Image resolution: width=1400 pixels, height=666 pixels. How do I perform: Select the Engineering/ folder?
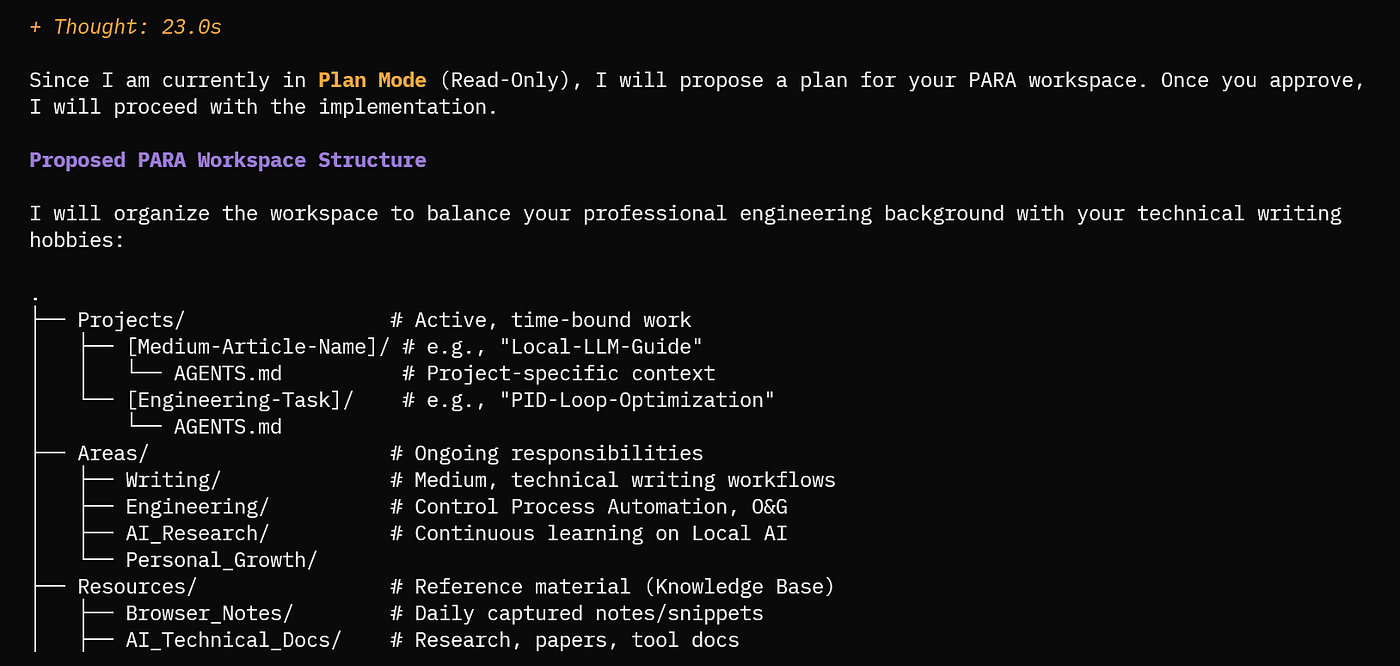pyautogui.click(x=197, y=507)
